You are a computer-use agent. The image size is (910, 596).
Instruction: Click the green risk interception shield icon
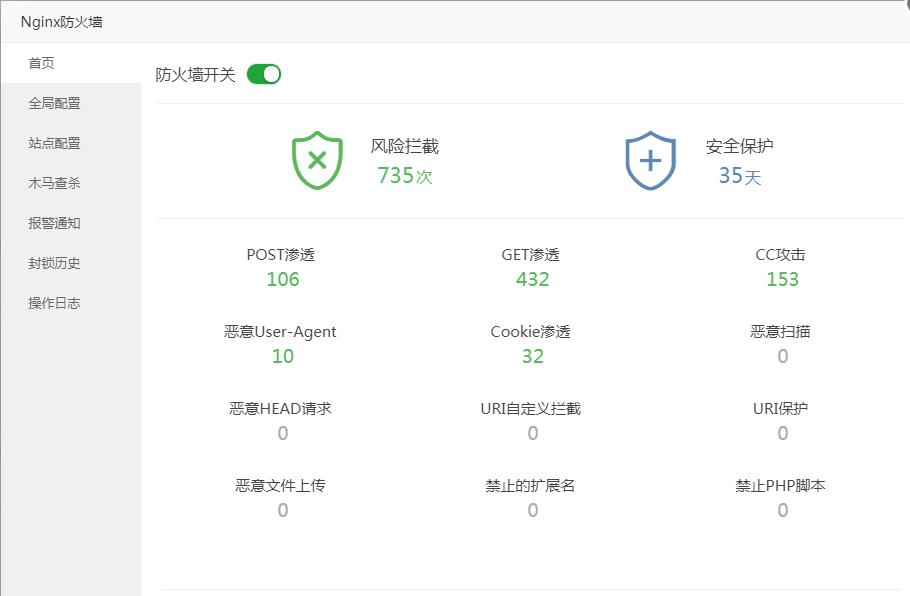point(317,160)
